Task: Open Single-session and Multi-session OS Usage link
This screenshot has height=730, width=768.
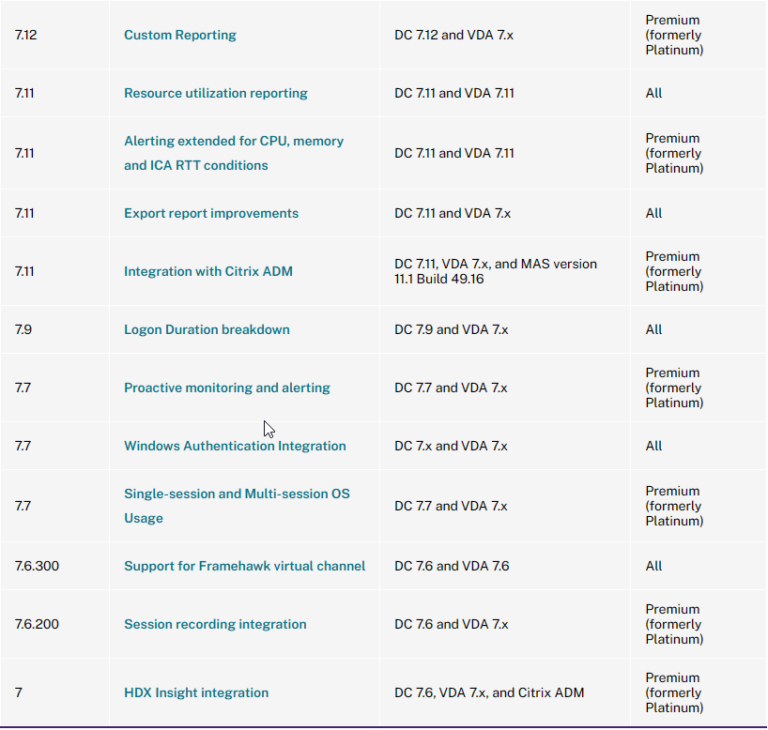Action: [x=236, y=494]
